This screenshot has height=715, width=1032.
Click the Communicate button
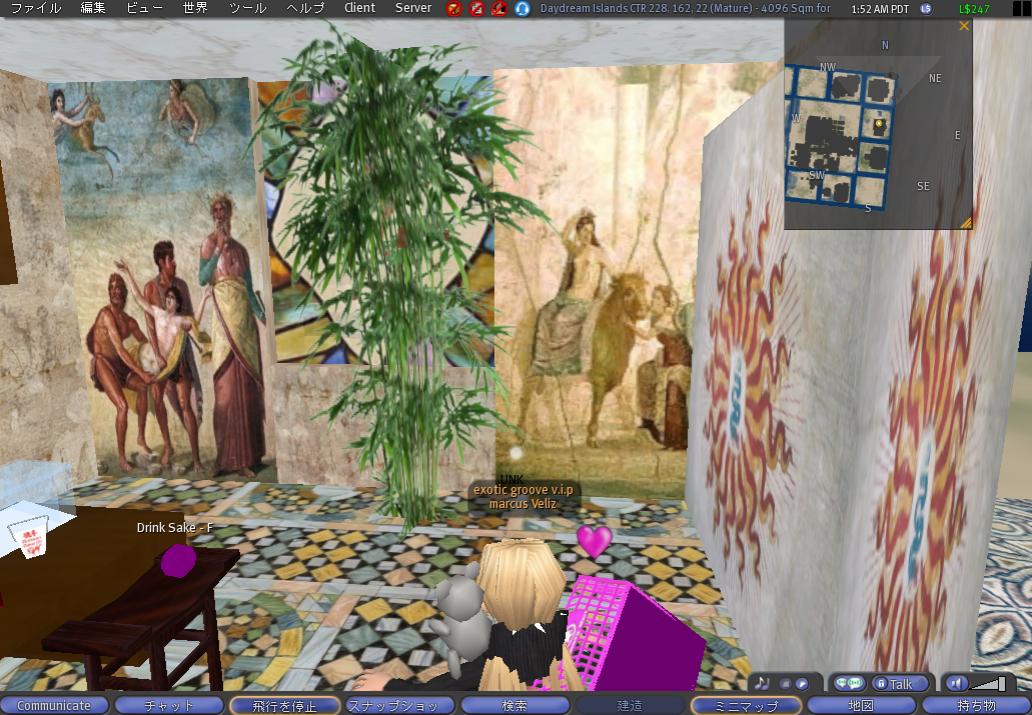tap(54, 705)
